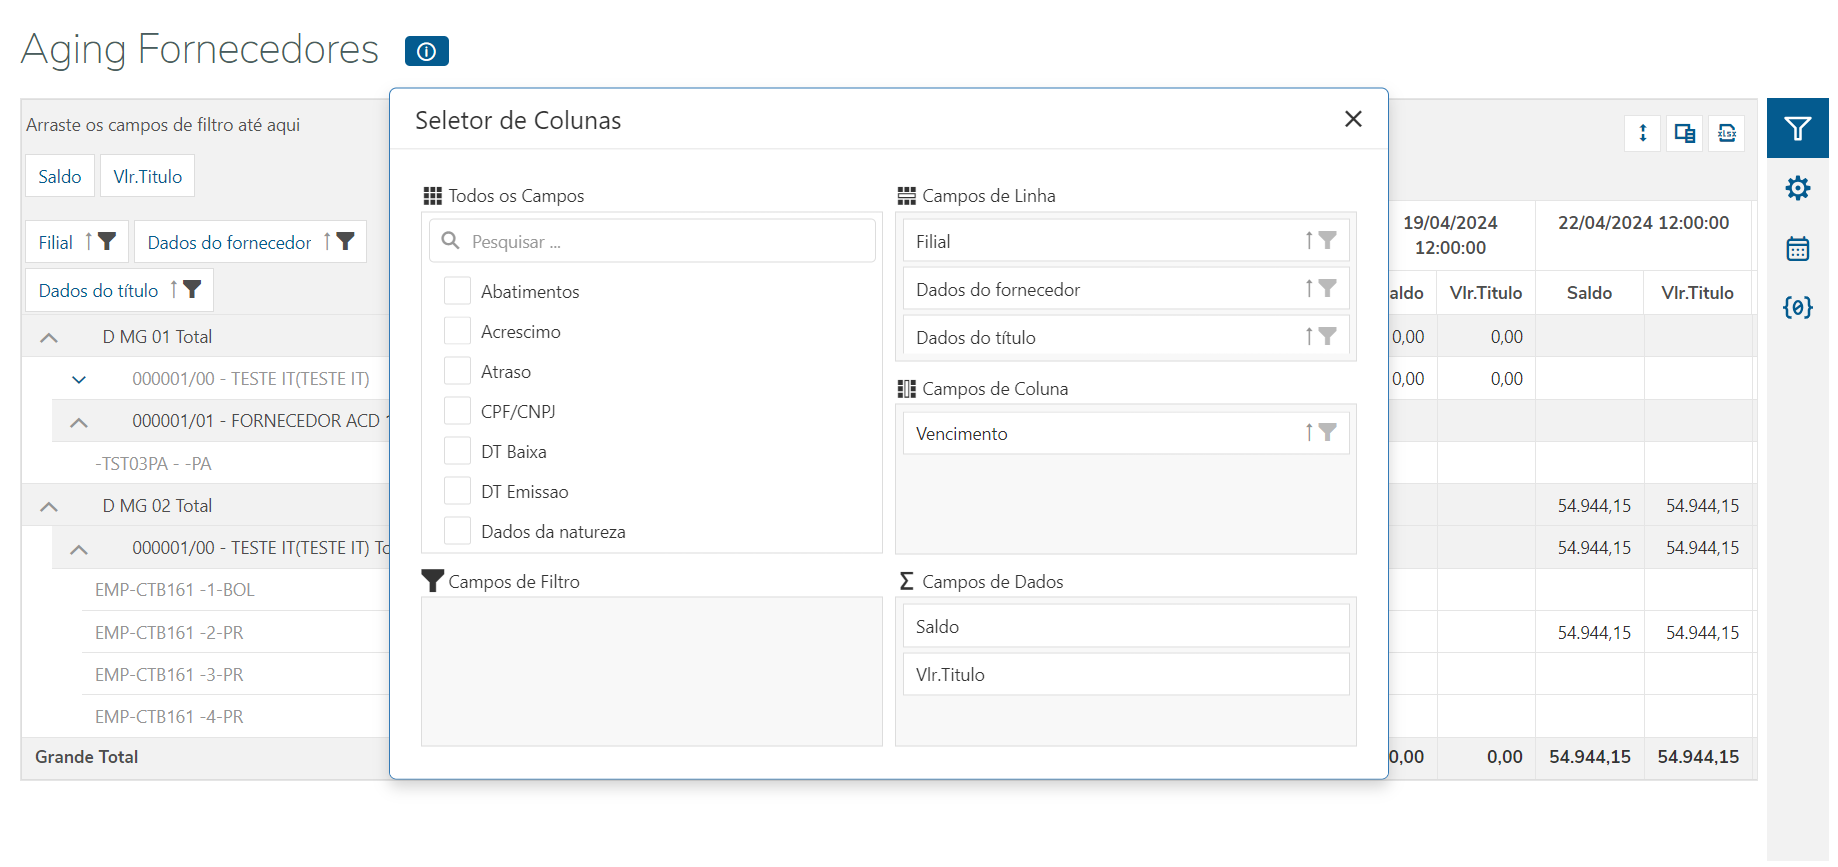This screenshot has width=1838, height=867.
Task: Expand the 000001/00 - TESTE IT row
Action: coord(79,380)
